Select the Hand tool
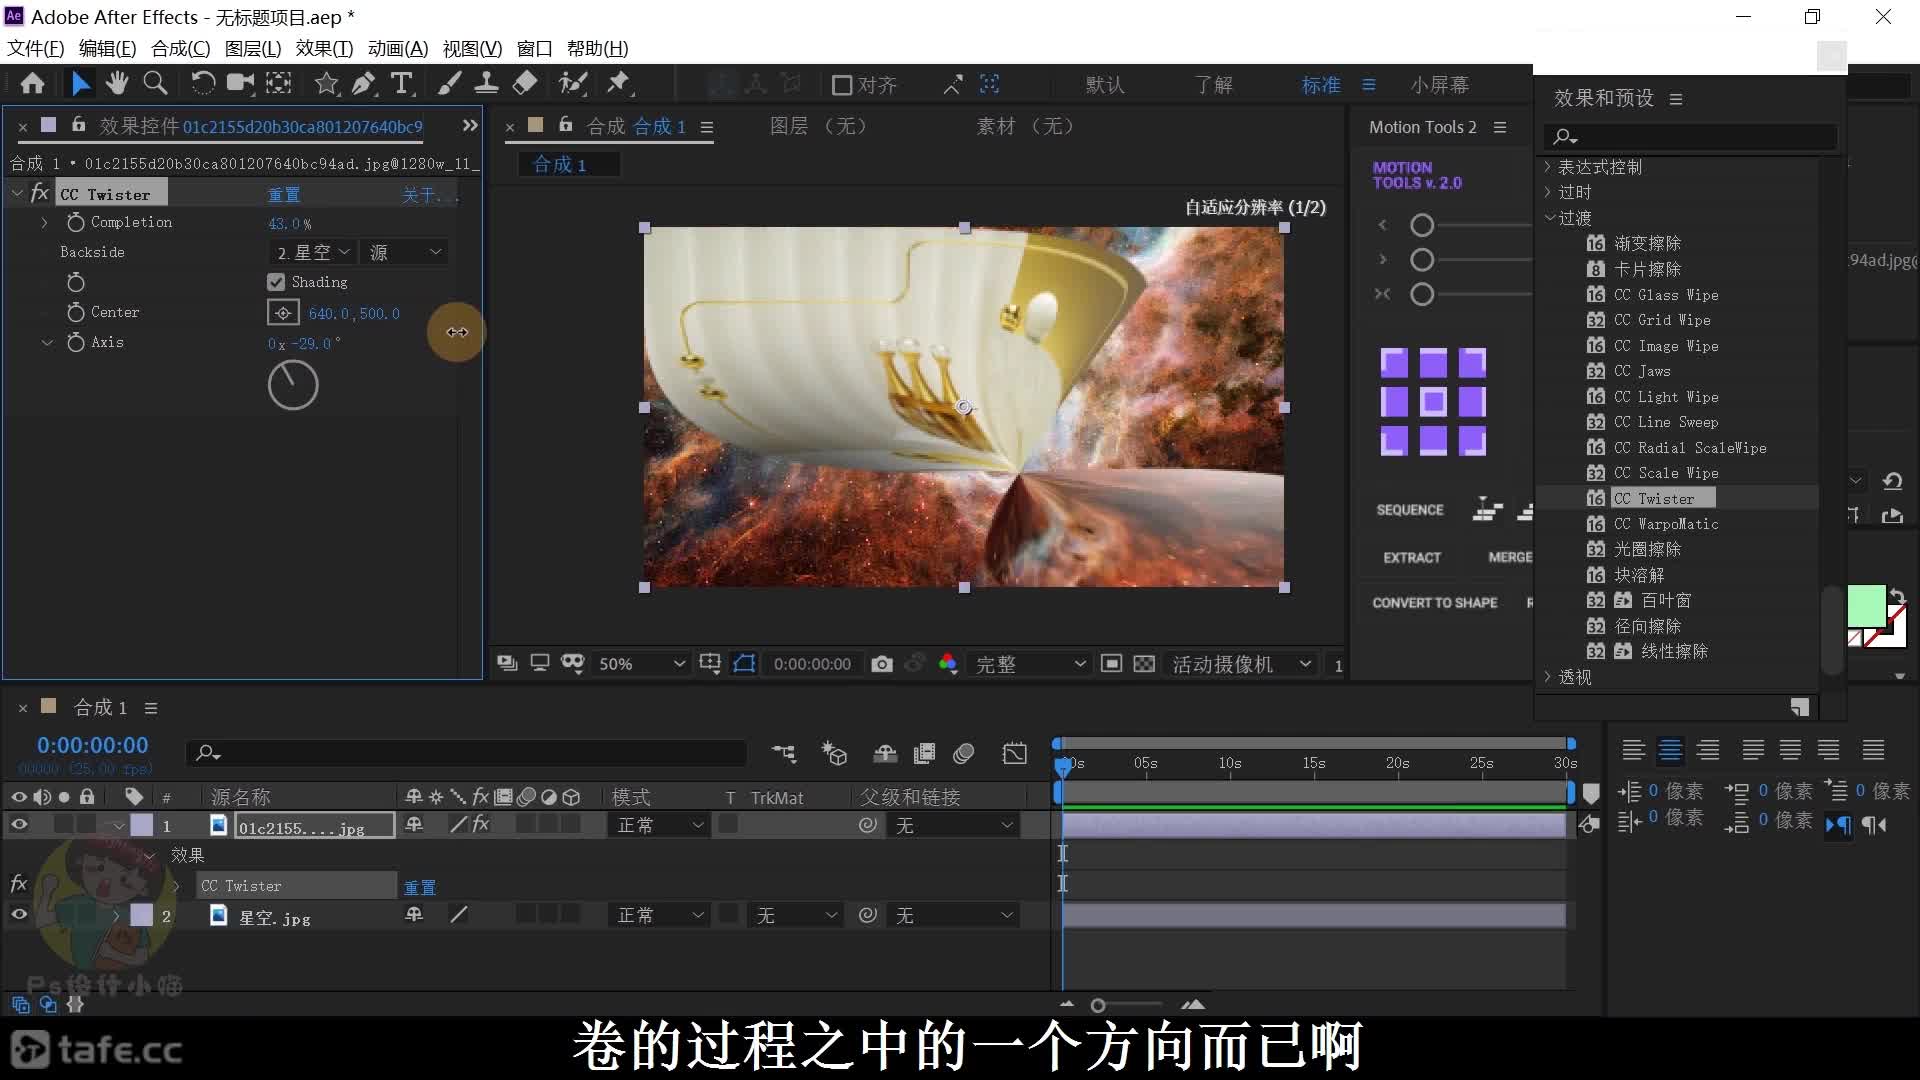Viewport: 1920px width, 1080px height. pyautogui.click(x=117, y=84)
